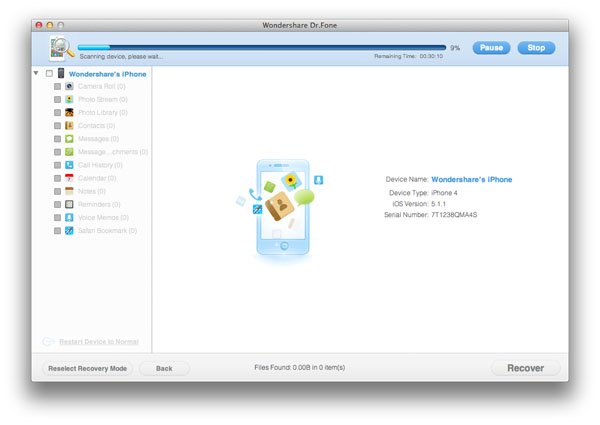Click the Remaining Time readout
The width and height of the screenshot is (600, 425).
pos(408,56)
